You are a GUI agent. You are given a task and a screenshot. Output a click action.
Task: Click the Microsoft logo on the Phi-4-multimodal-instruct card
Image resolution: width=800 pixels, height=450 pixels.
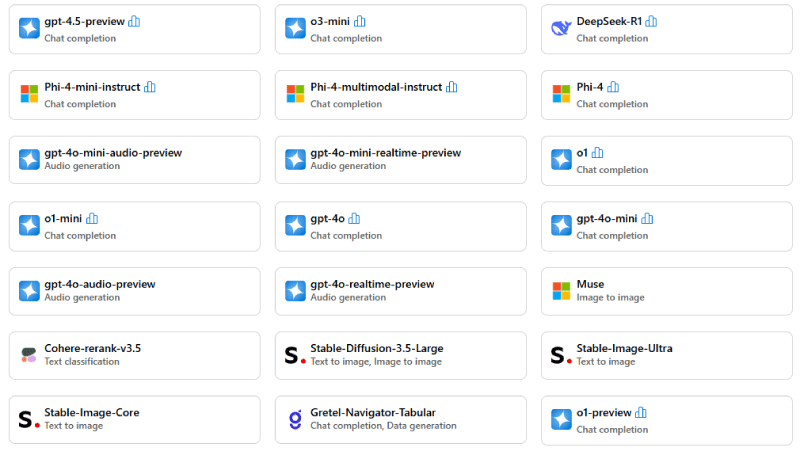click(295, 94)
